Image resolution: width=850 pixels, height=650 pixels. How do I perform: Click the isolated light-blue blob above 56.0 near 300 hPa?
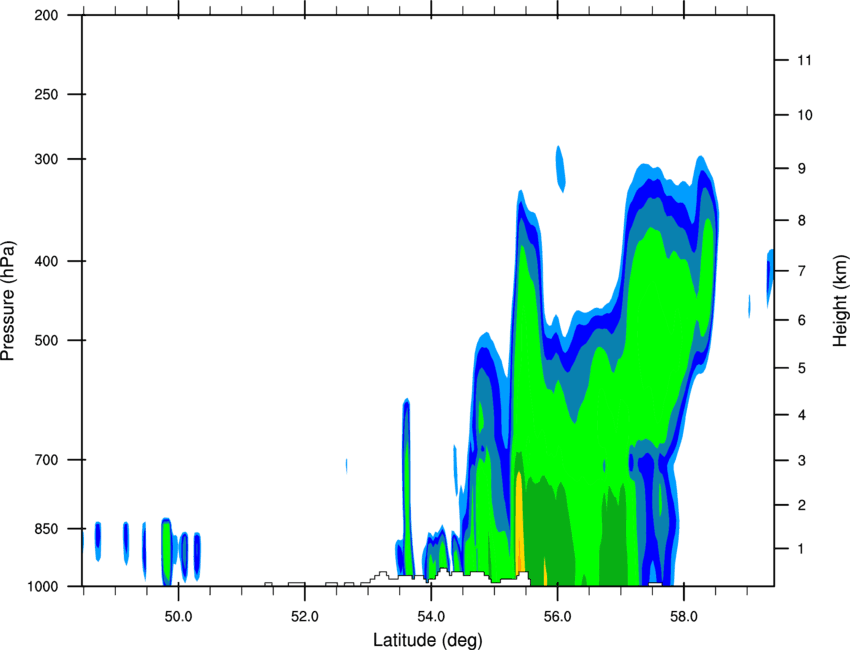pos(561,169)
